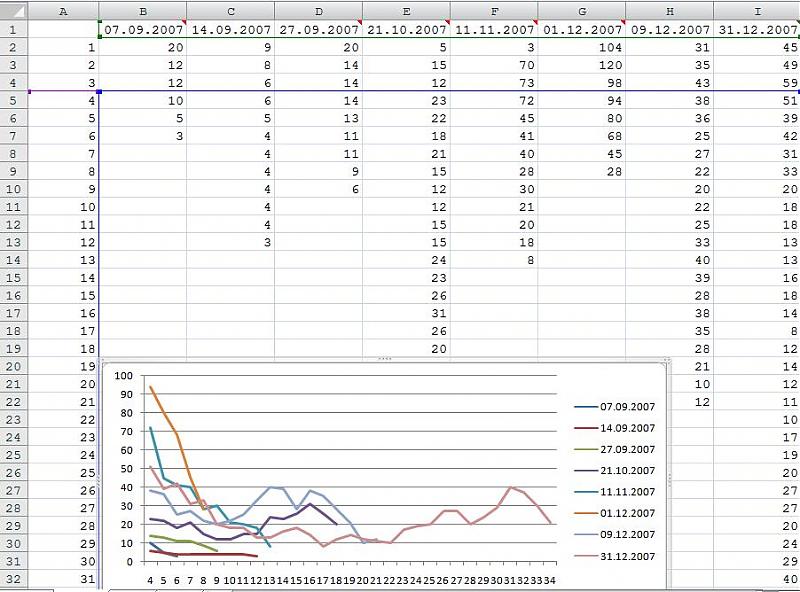Click cell F4 with value 73

pos(494,82)
